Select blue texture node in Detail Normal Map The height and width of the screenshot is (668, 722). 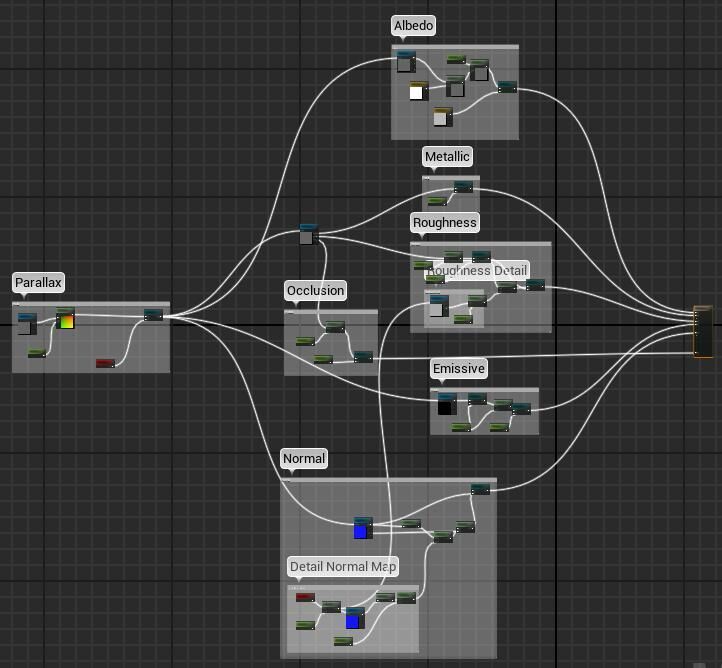(353, 618)
